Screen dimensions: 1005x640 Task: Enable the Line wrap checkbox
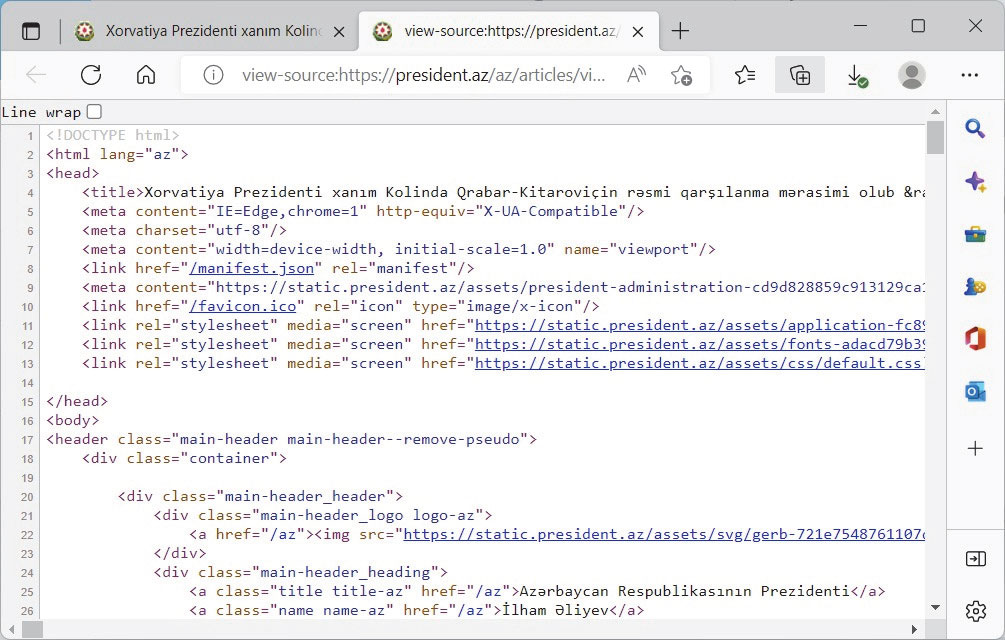coord(94,112)
